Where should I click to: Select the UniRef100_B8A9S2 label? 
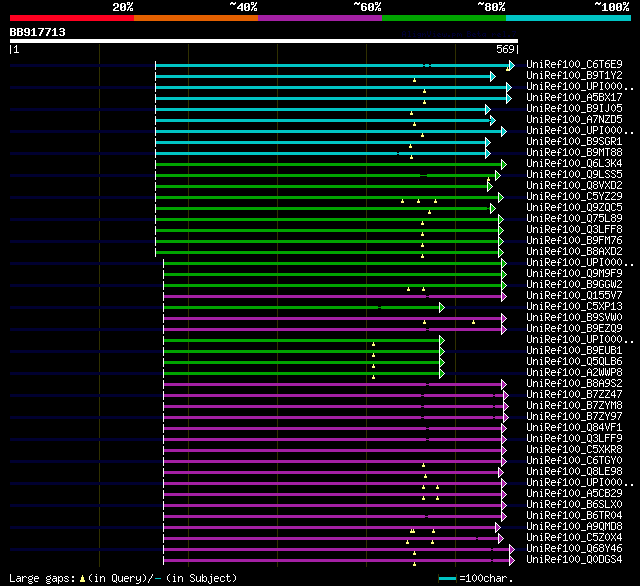pos(574,384)
